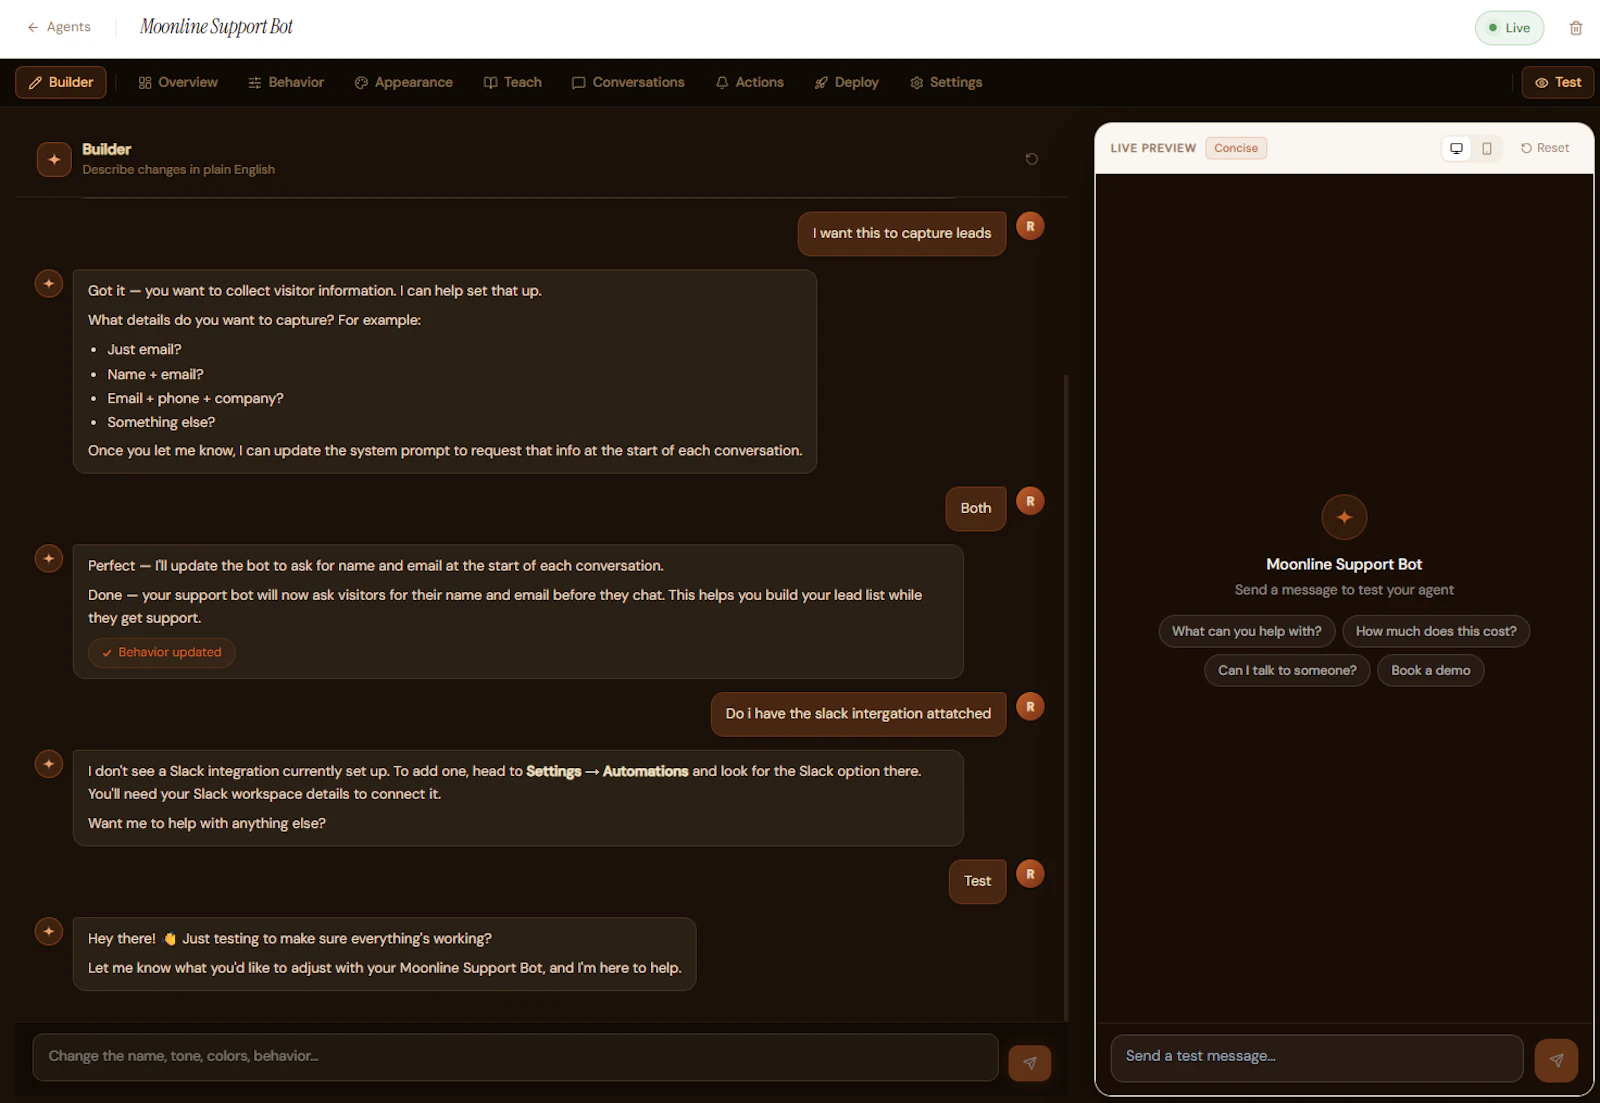Select 'Book a demo' suggestion
Image resolution: width=1600 pixels, height=1103 pixels.
[1431, 670]
